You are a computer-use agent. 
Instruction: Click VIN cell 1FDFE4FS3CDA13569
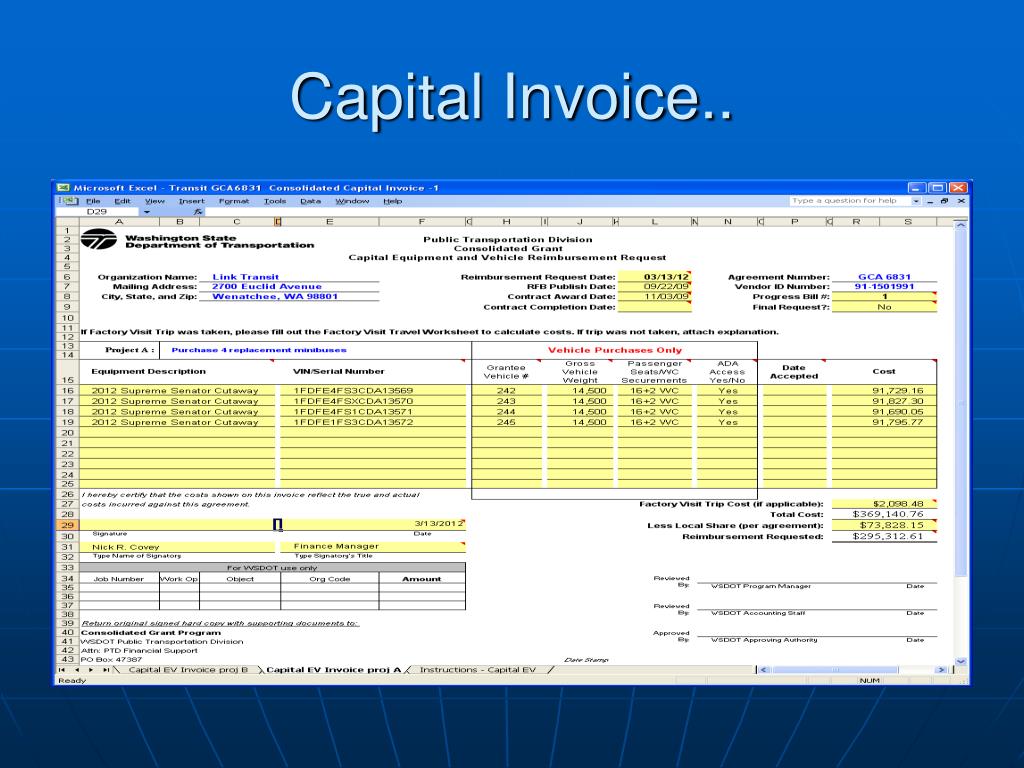coord(373,391)
